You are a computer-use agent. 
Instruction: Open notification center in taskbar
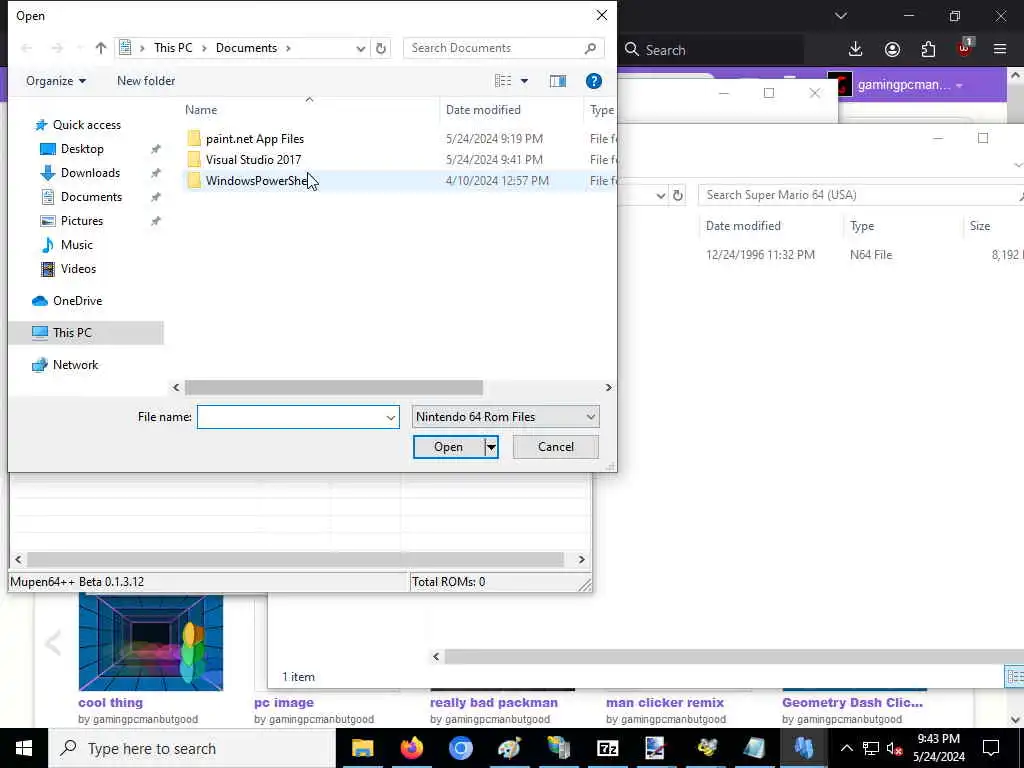tap(991, 748)
